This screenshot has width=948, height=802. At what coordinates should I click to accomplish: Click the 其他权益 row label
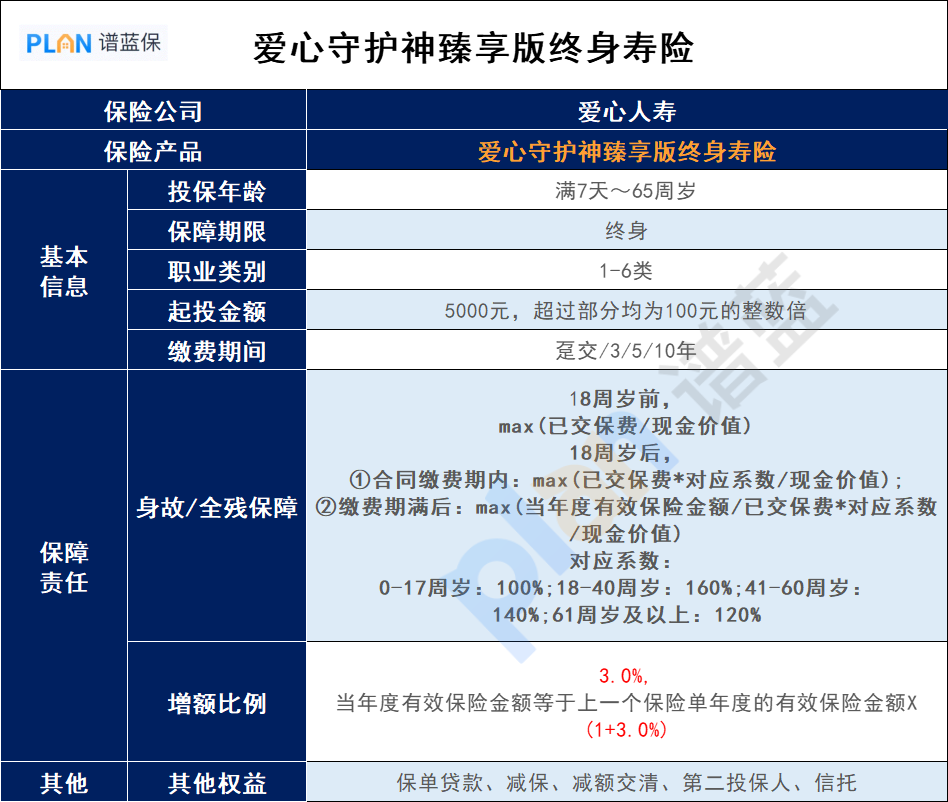217,783
